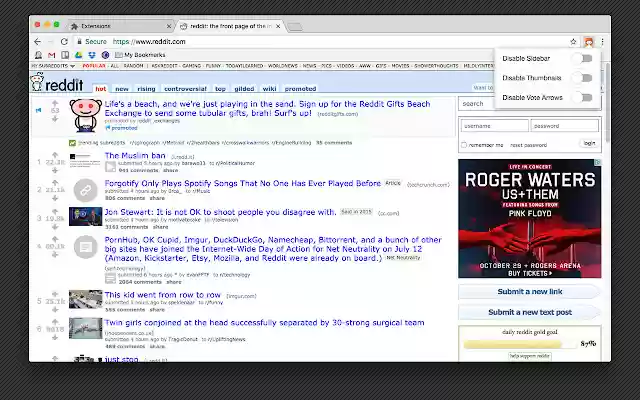Click the 'login' button
640x400 pixels.
coord(589,143)
